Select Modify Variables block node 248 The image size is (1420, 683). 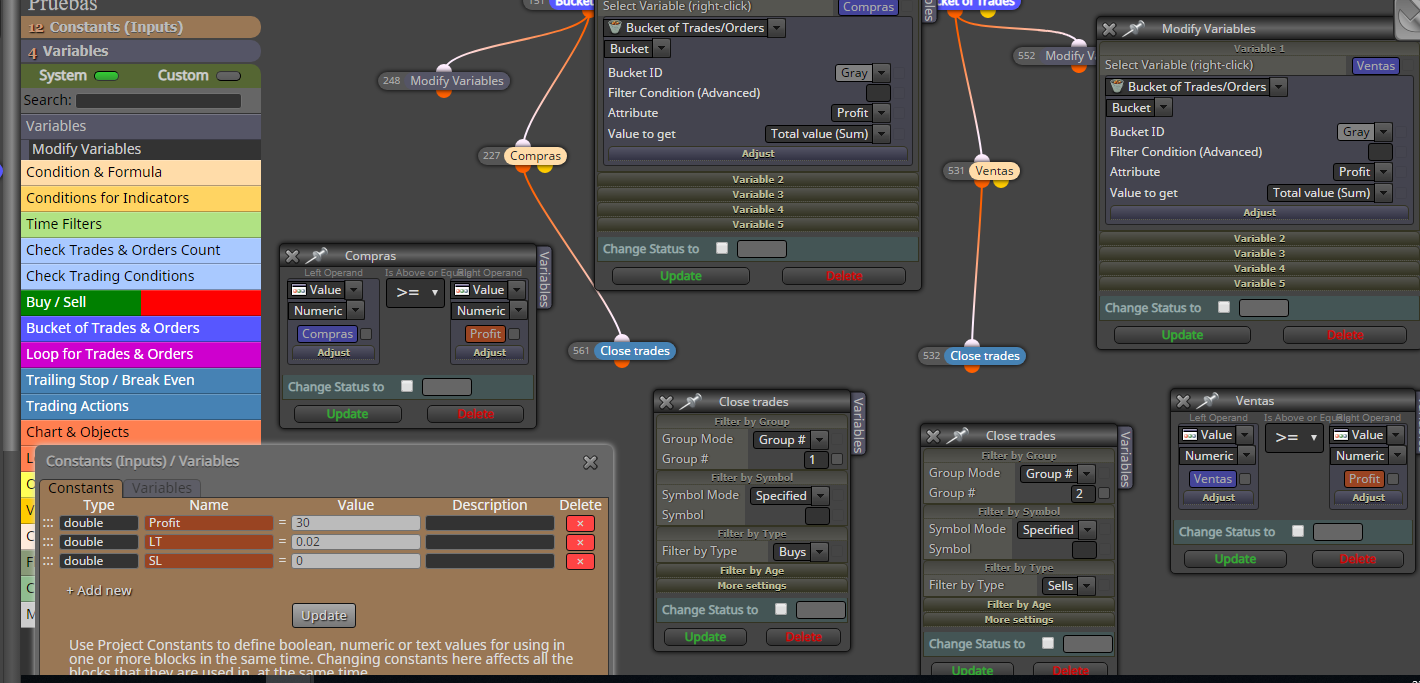click(x=456, y=81)
